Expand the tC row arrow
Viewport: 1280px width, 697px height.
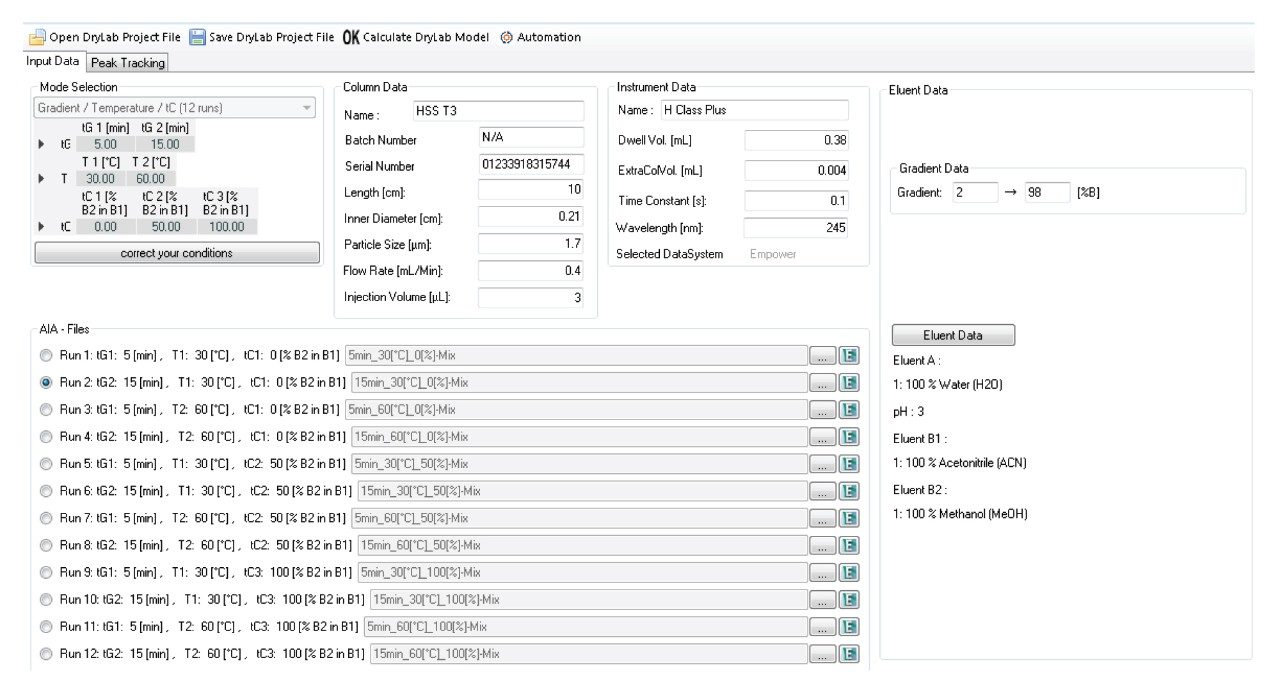(41, 227)
